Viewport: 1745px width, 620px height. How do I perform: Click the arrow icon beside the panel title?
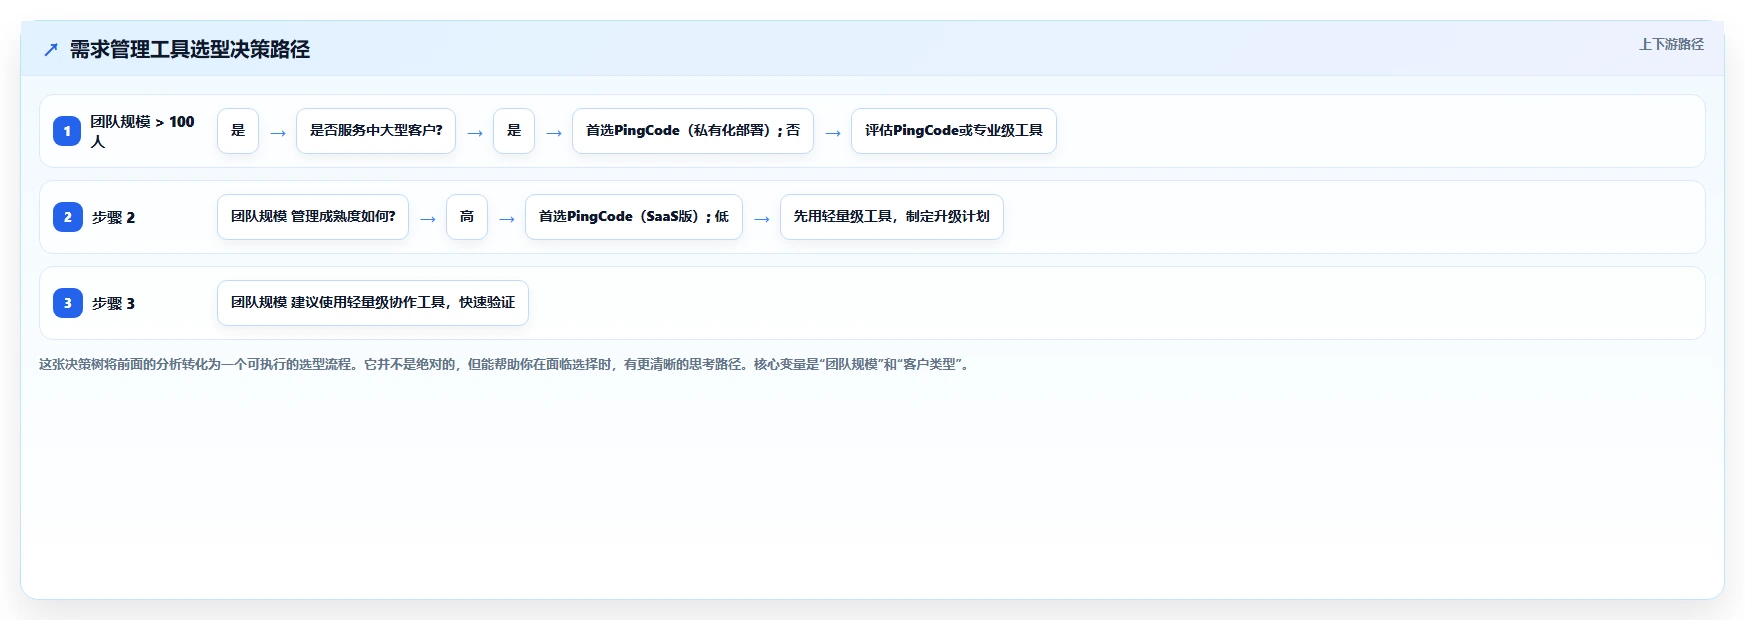tap(51, 50)
